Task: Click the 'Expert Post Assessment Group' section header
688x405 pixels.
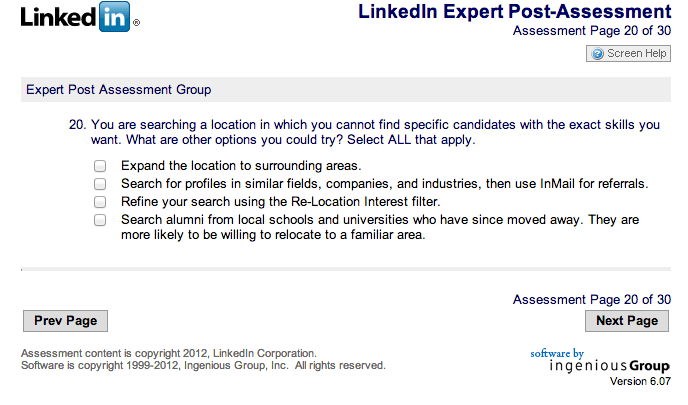Action: (118, 90)
